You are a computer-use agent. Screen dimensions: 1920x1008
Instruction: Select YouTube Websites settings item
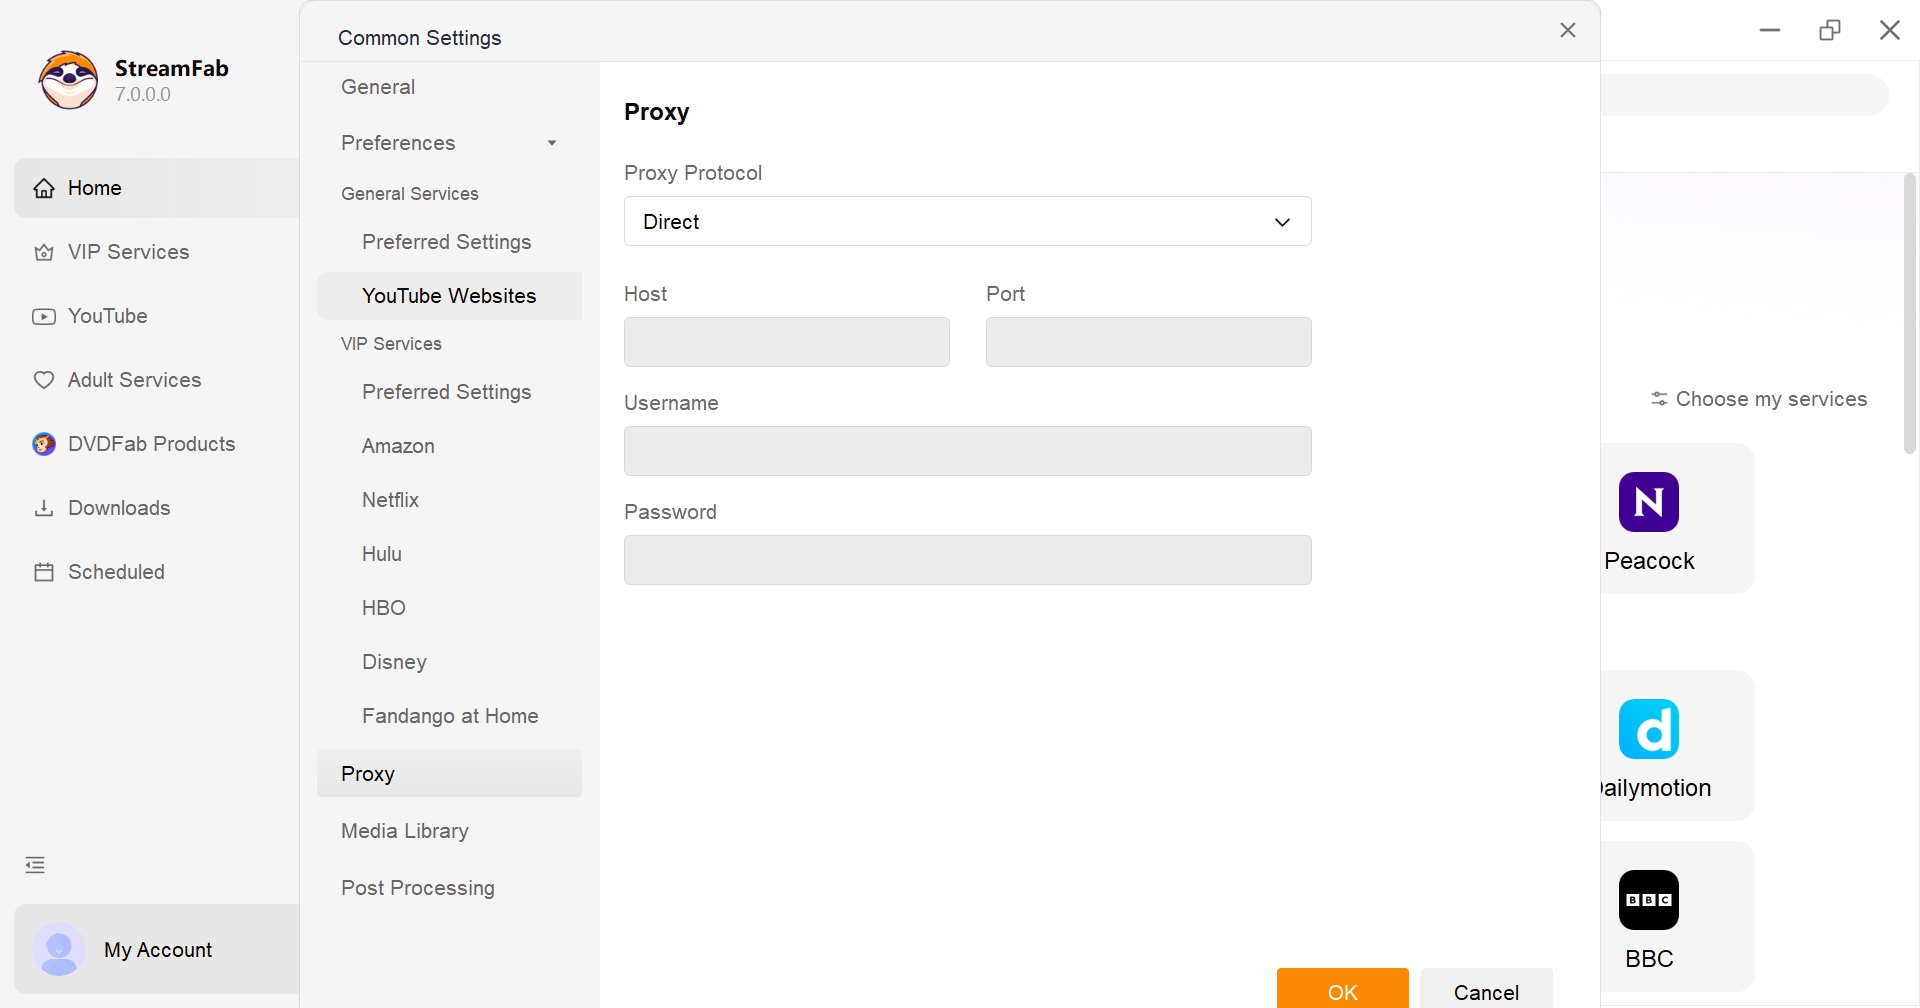[x=449, y=296]
